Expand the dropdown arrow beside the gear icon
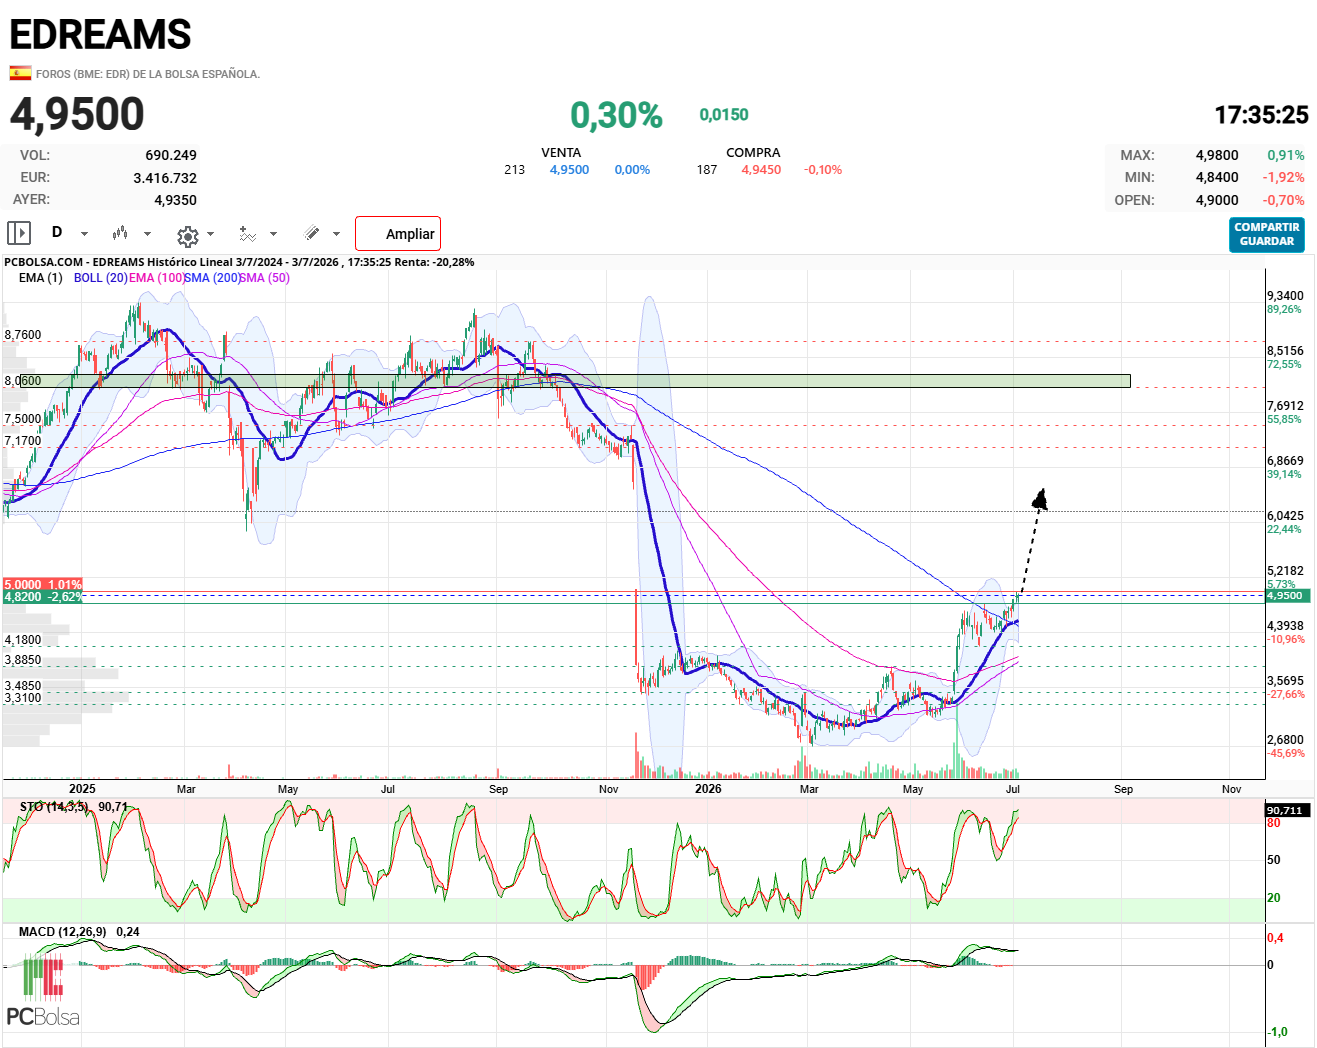 [x=210, y=234]
